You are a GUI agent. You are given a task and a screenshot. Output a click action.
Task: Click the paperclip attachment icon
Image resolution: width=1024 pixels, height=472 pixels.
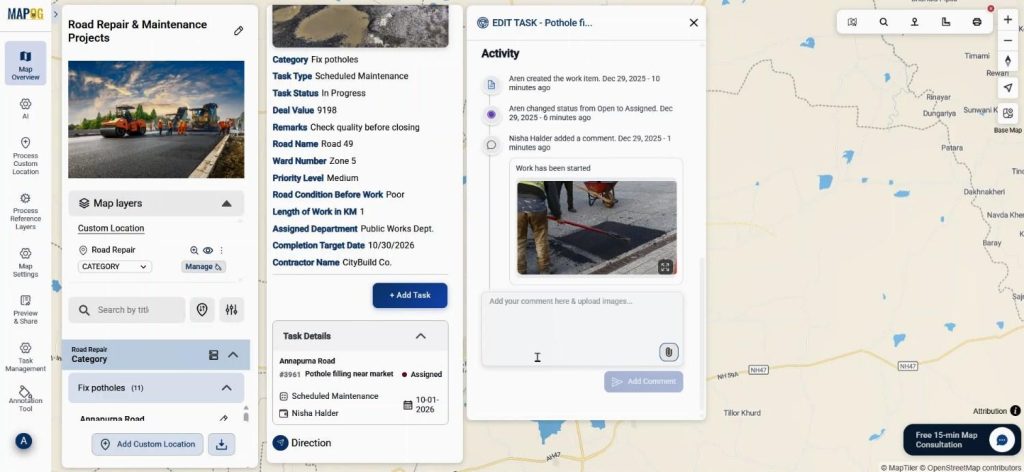point(669,353)
